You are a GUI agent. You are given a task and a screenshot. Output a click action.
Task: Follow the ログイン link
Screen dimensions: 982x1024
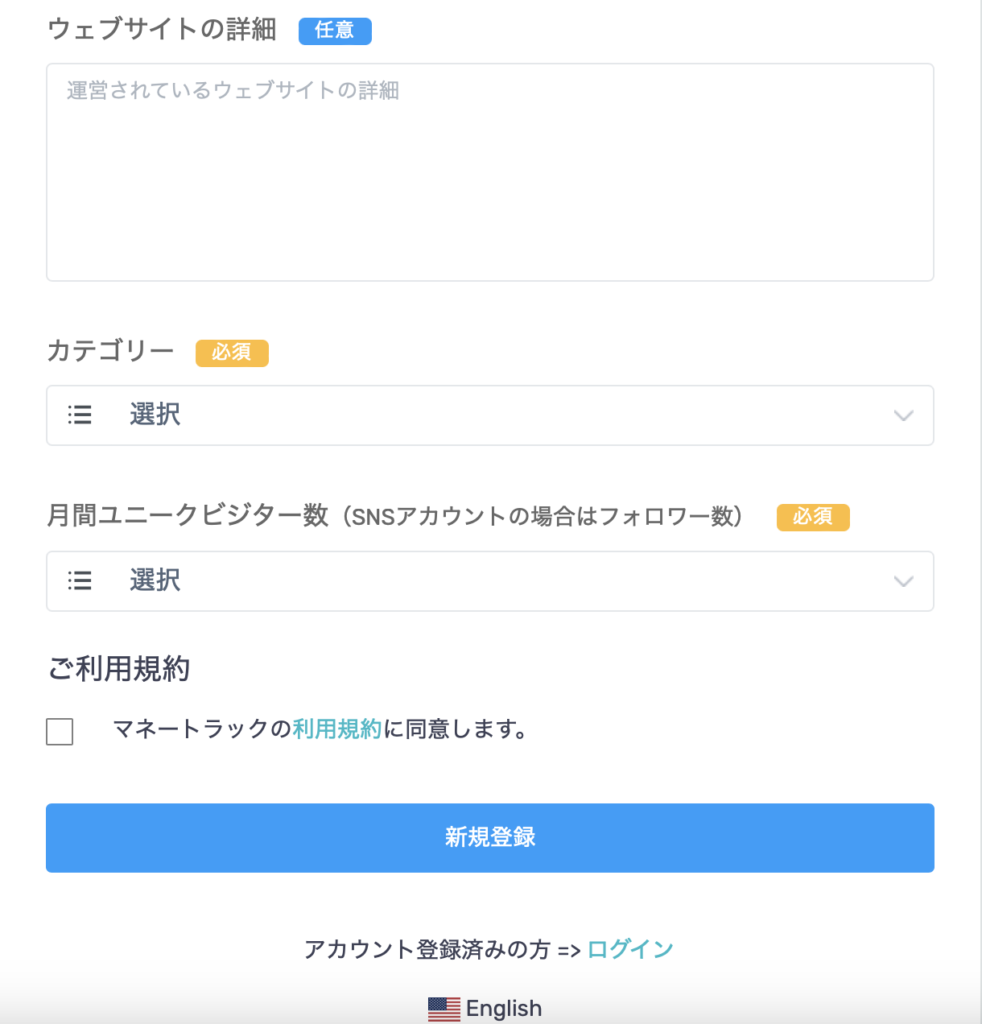[630, 949]
